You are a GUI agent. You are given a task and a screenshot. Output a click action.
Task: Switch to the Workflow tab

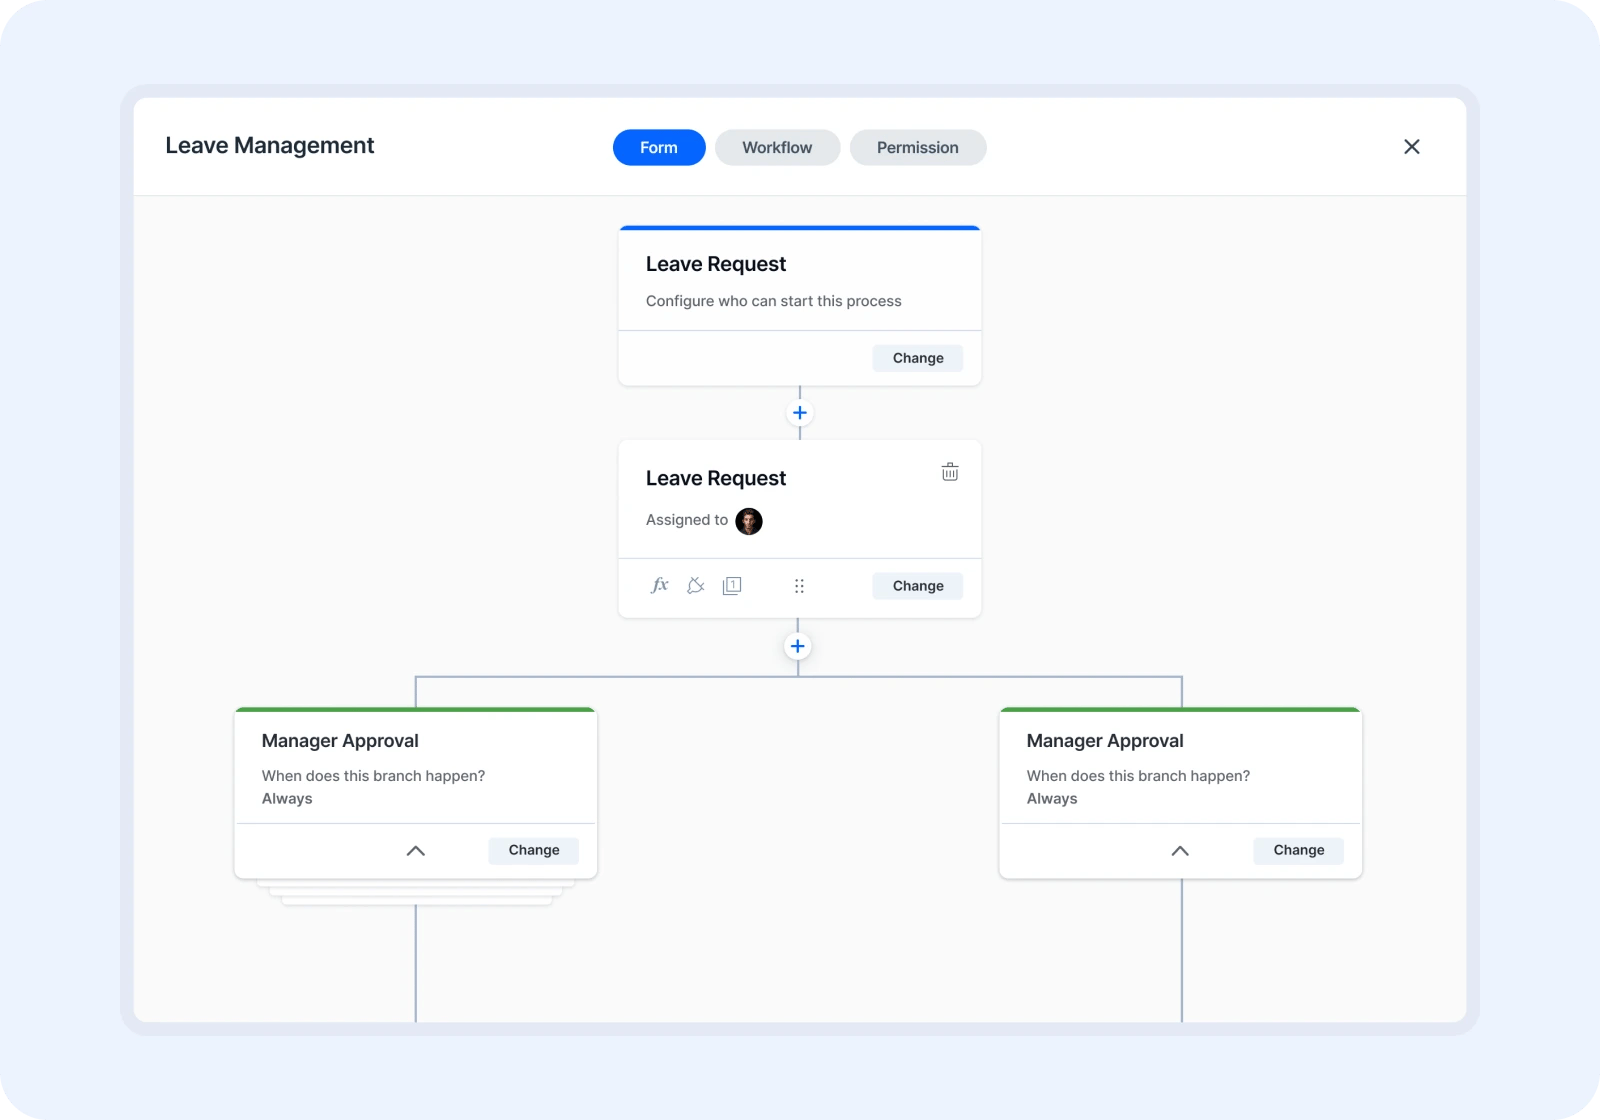click(777, 147)
